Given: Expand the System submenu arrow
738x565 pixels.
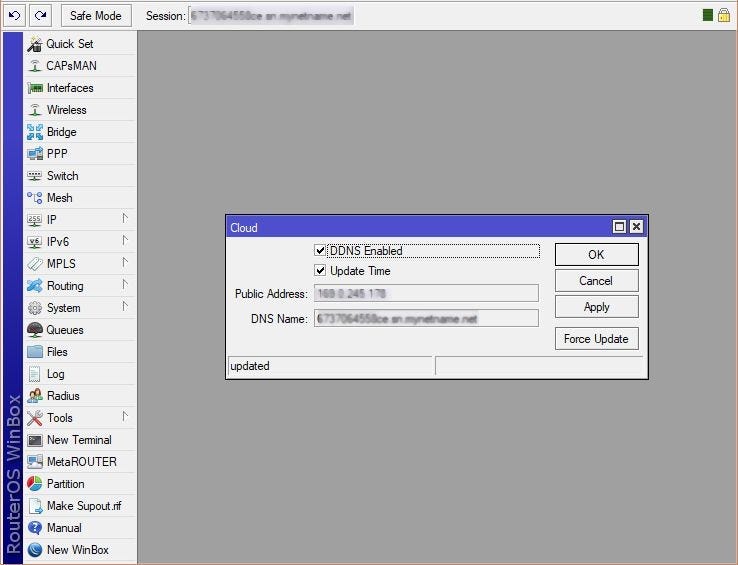Looking at the screenshot, I should (125, 307).
